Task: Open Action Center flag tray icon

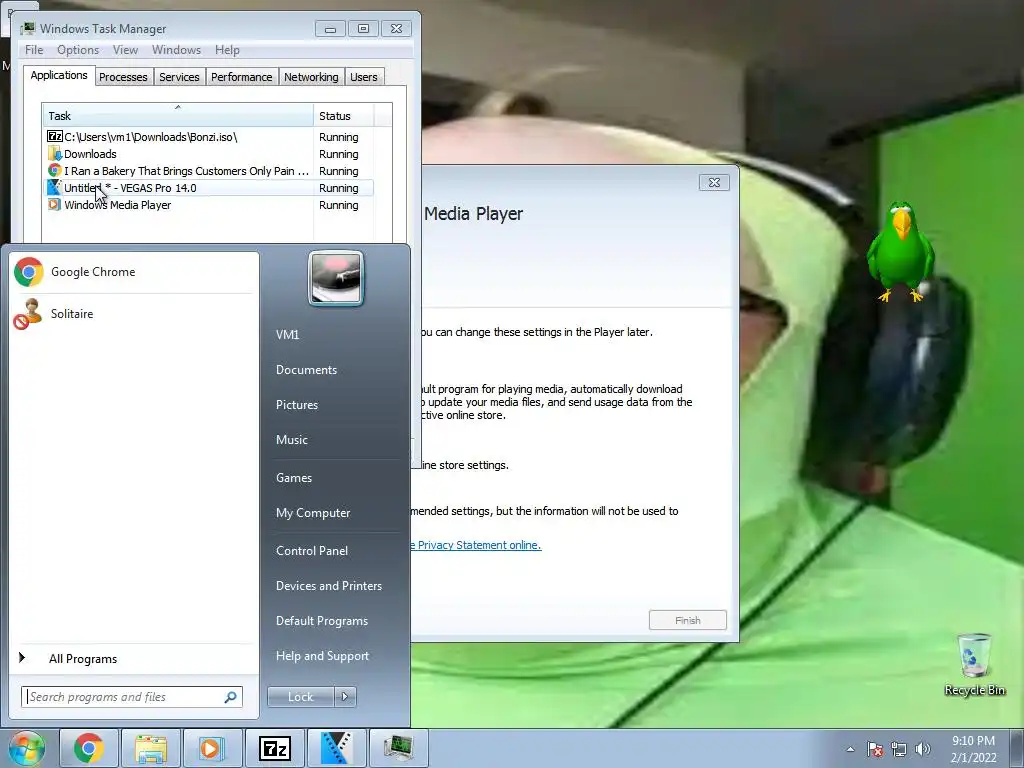Action: (x=875, y=749)
